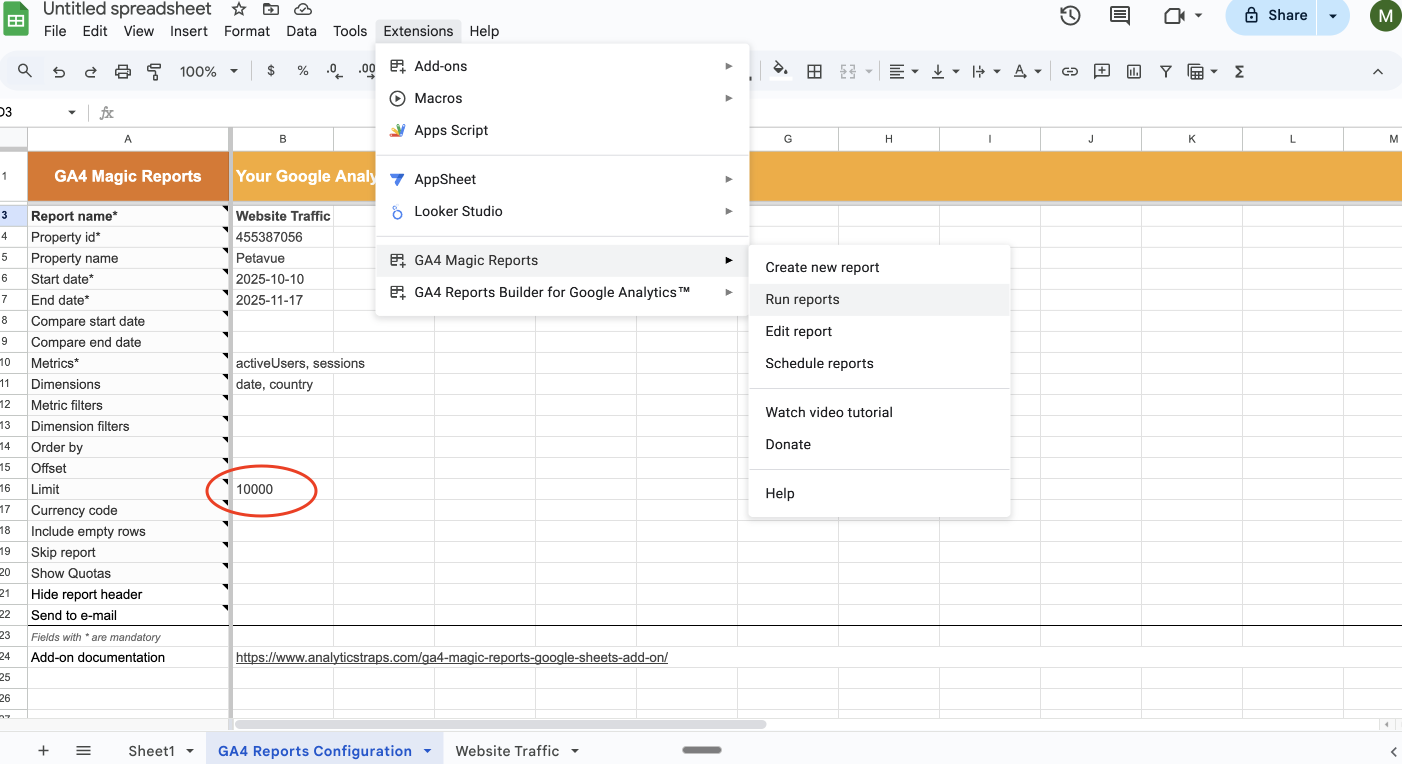Click Watch video tutorial

tap(879, 412)
